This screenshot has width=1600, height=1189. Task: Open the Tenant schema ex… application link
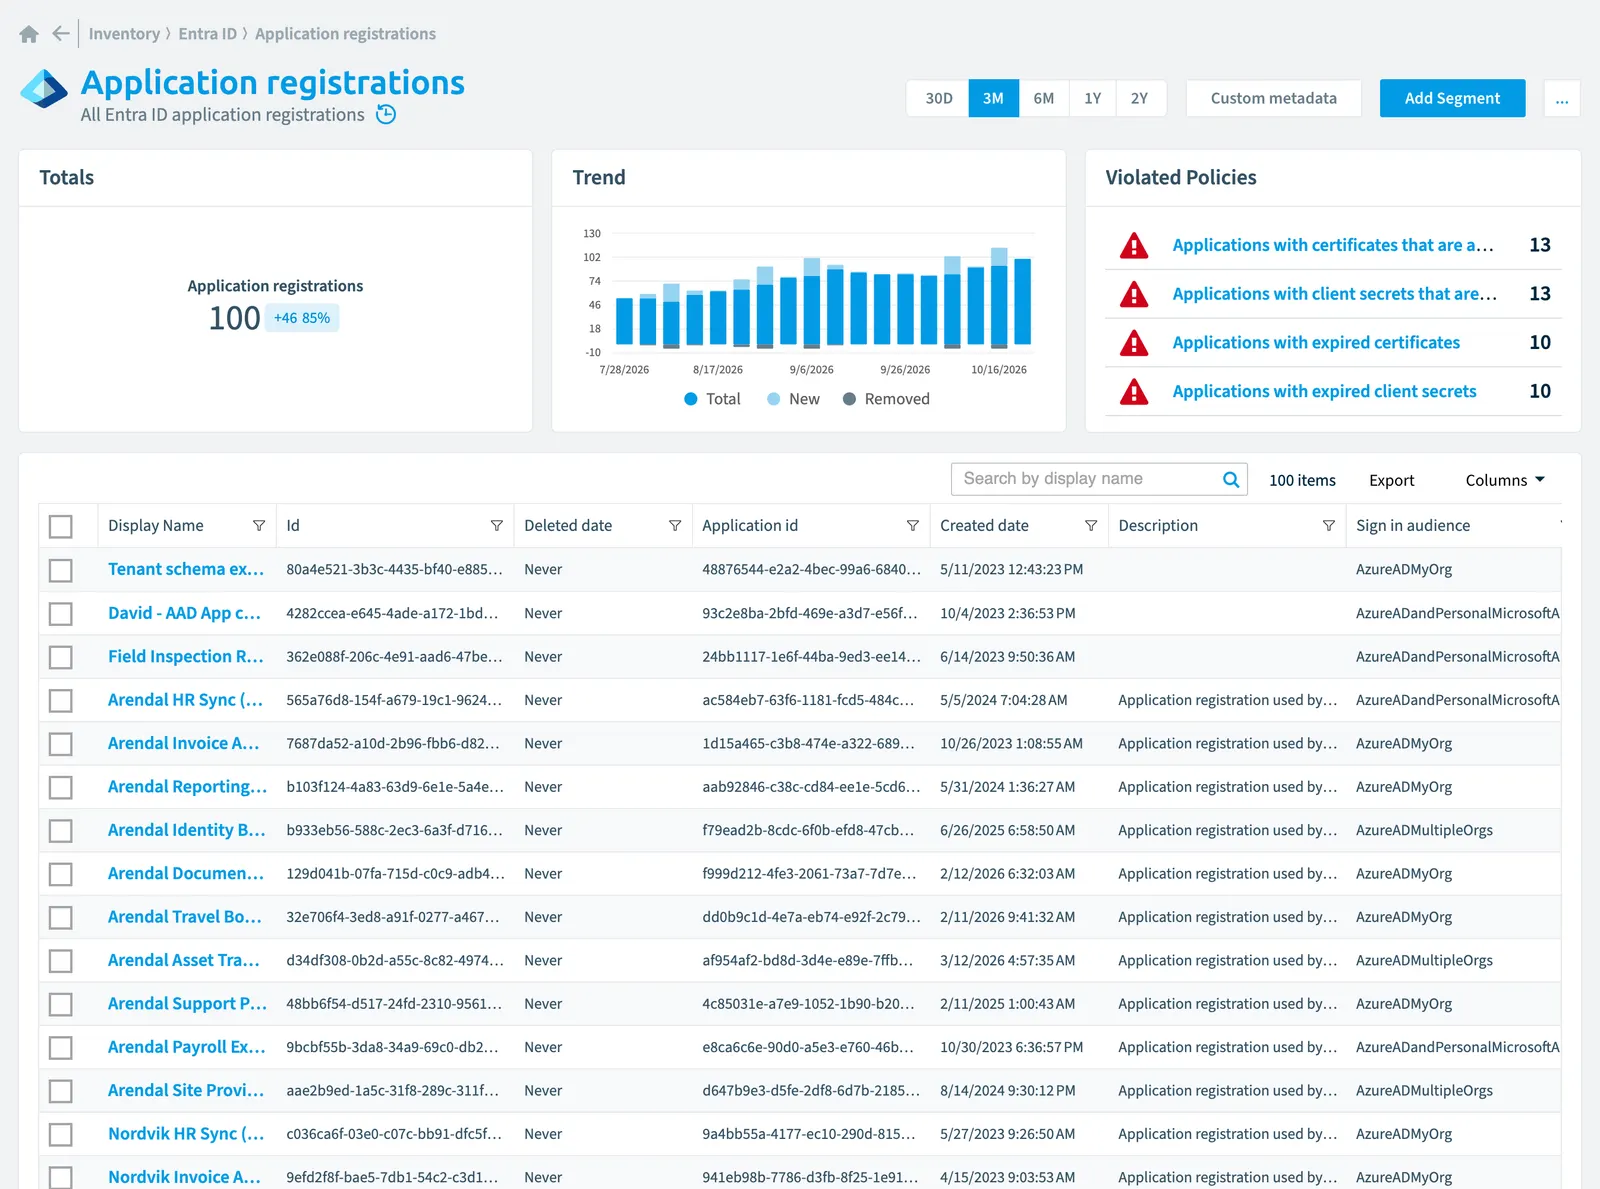pyautogui.click(x=185, y=570)
